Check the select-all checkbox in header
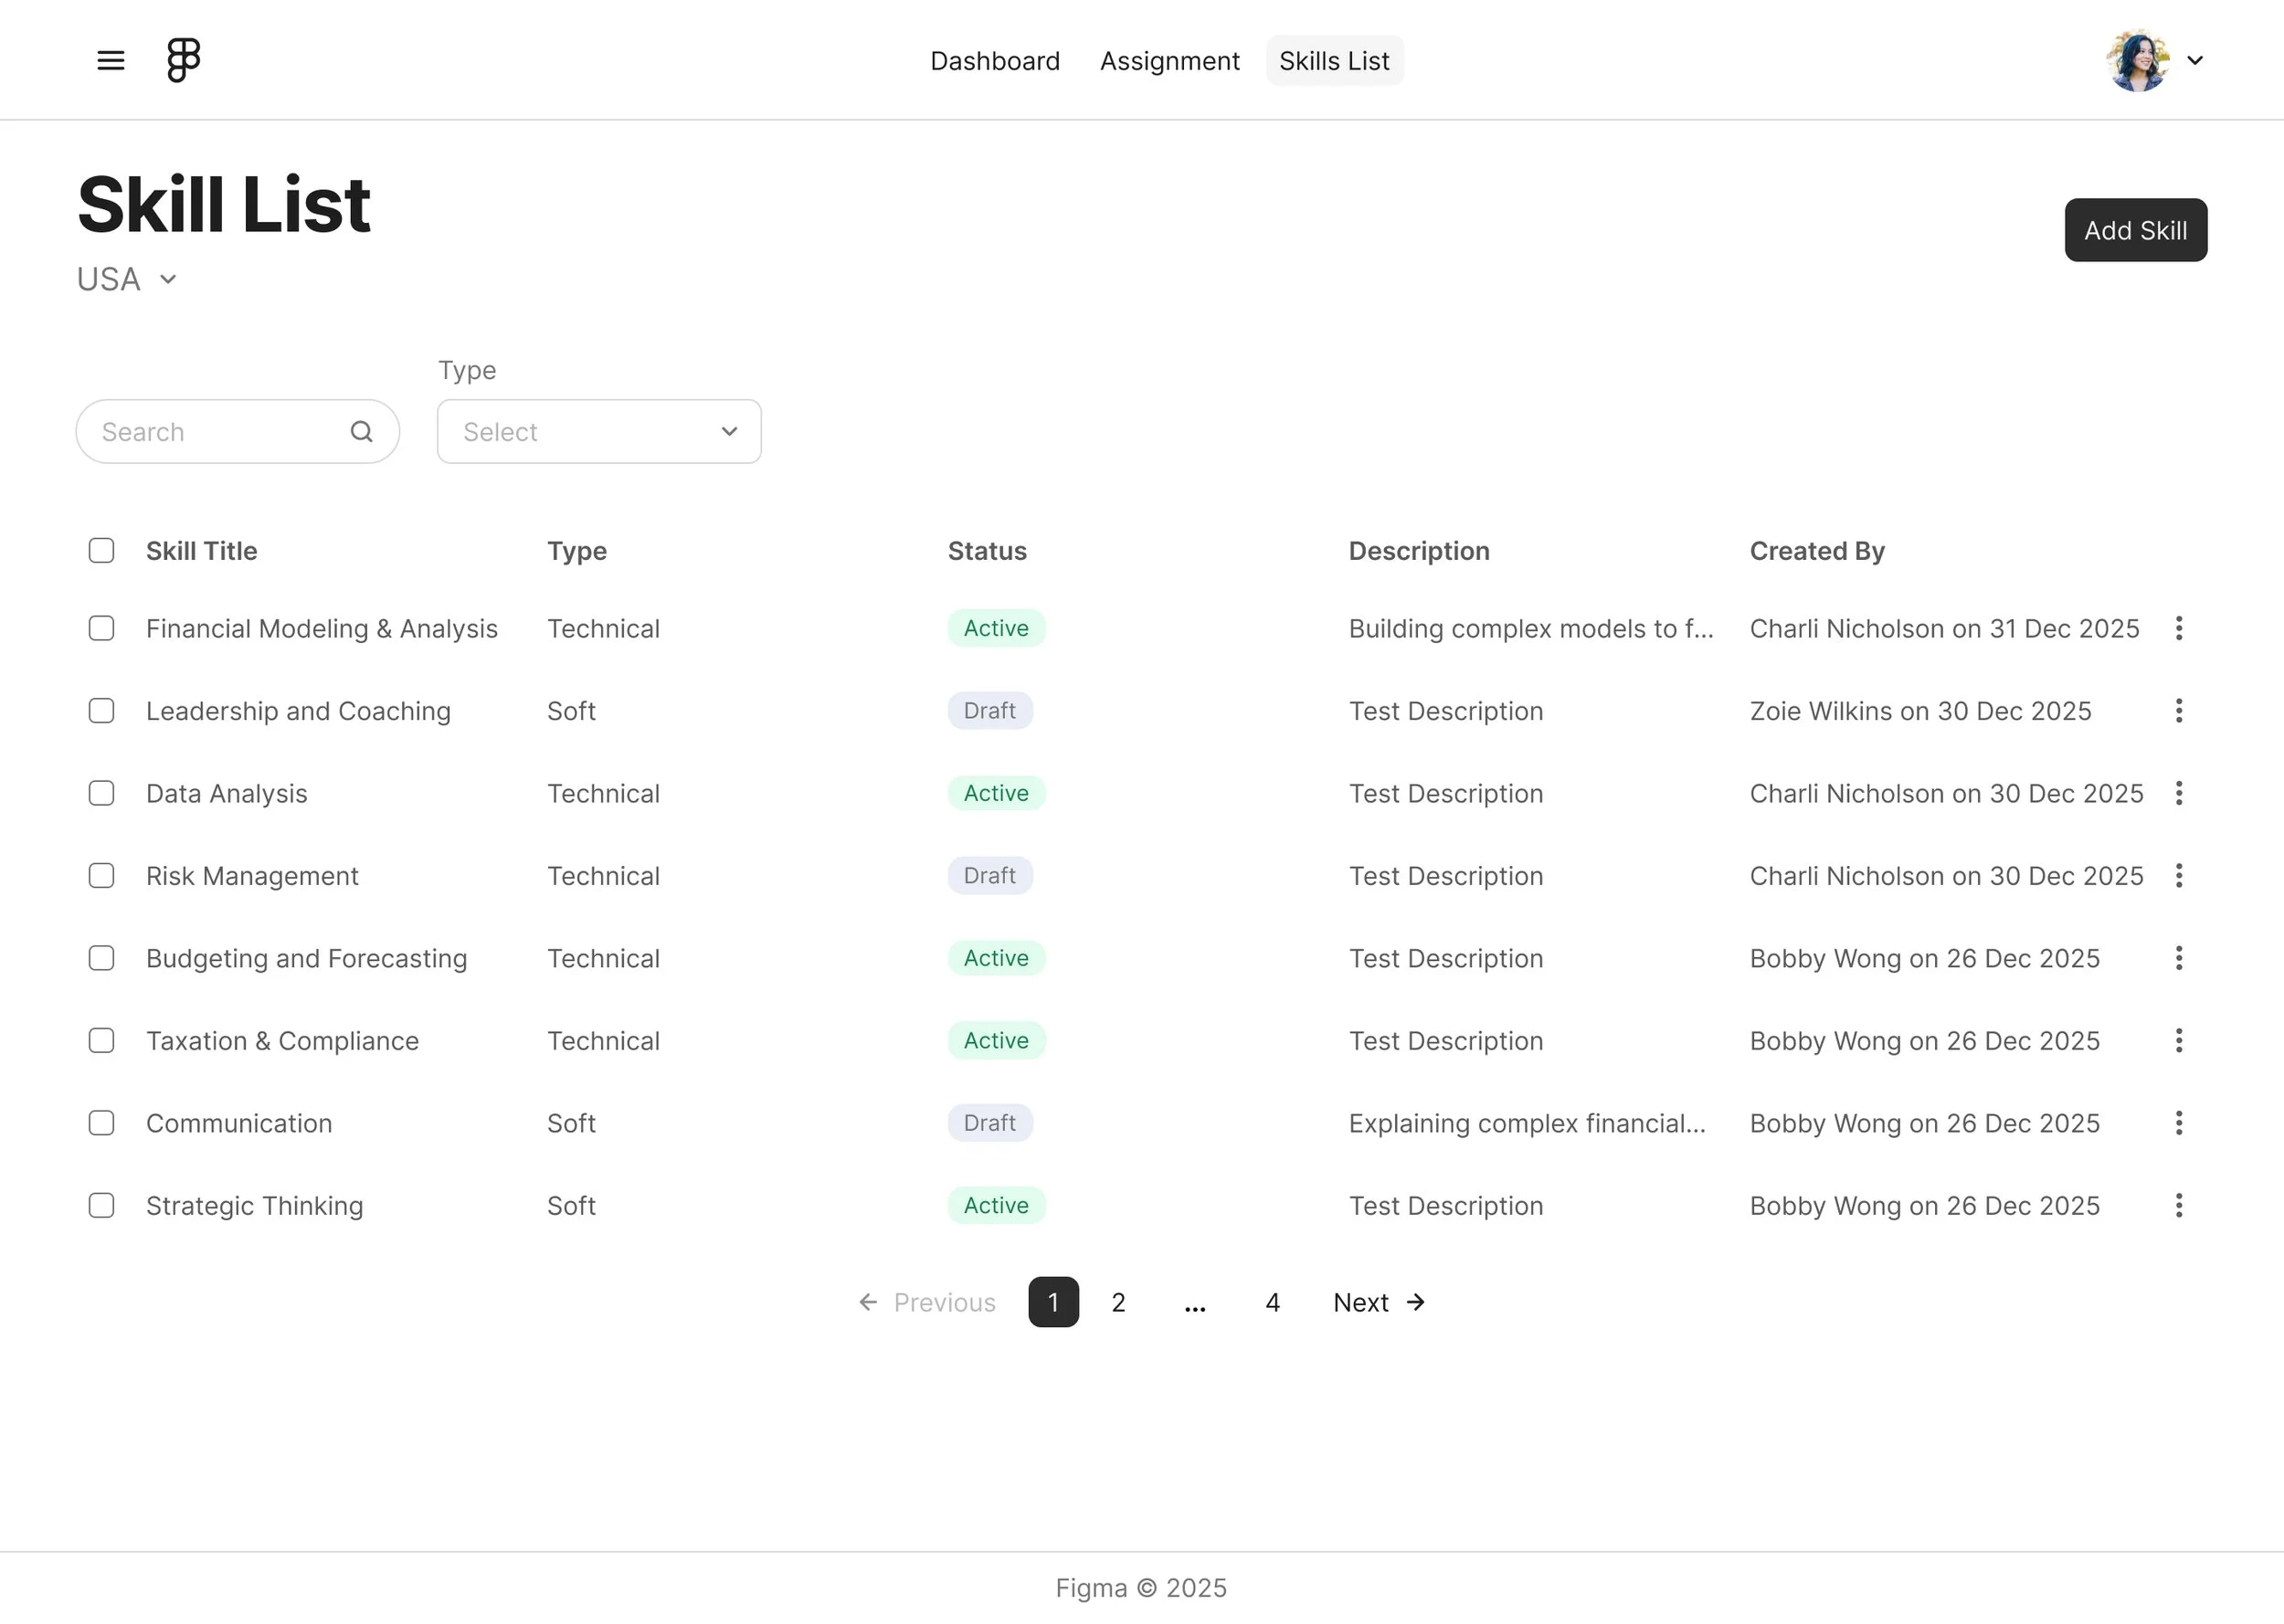This screenshot has height=1624, width=2284. click(101, 550)
